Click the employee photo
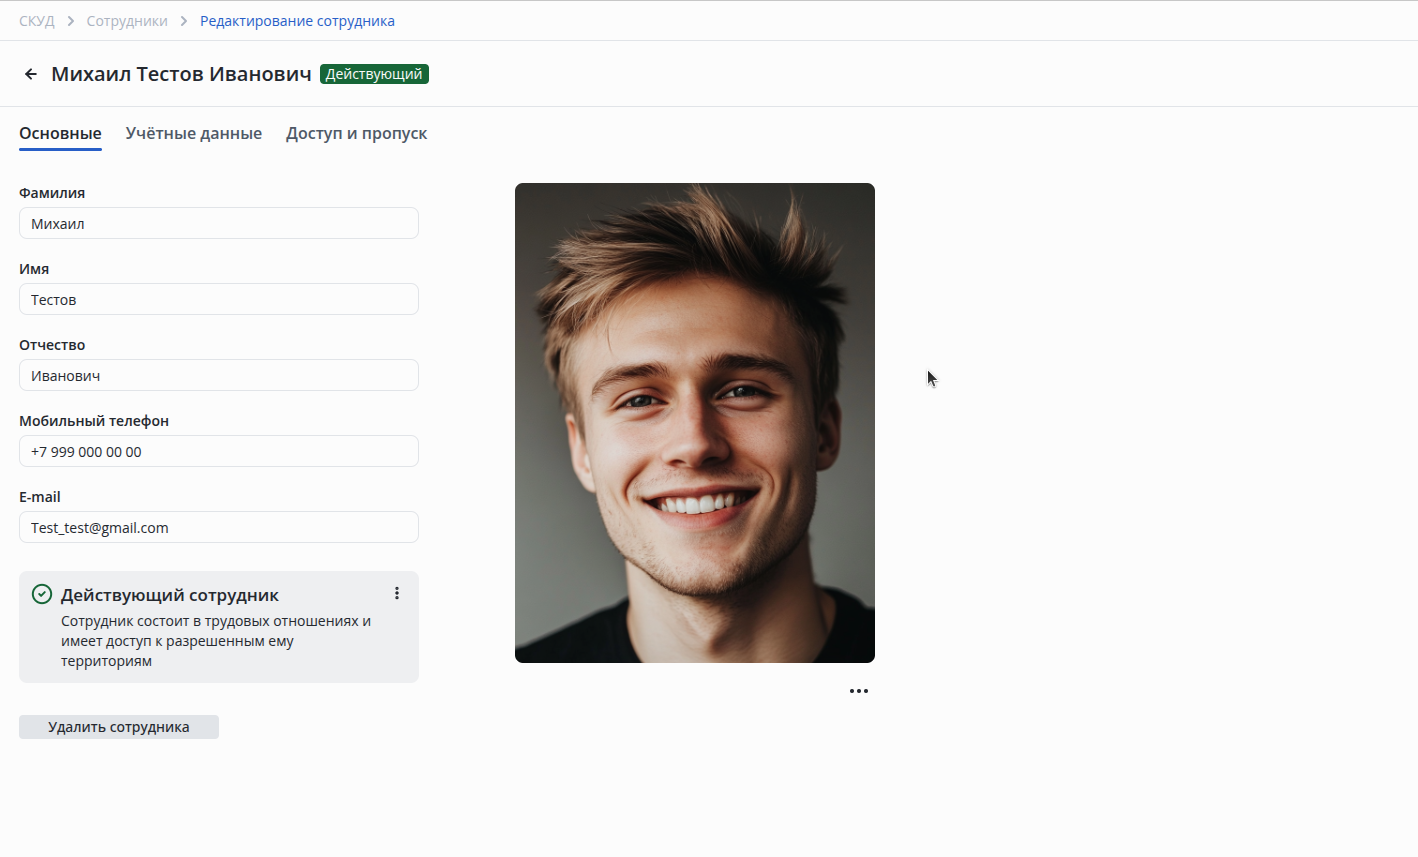Image resolution: width=1418 pixels, height=857 pixels. coord(694,422)
